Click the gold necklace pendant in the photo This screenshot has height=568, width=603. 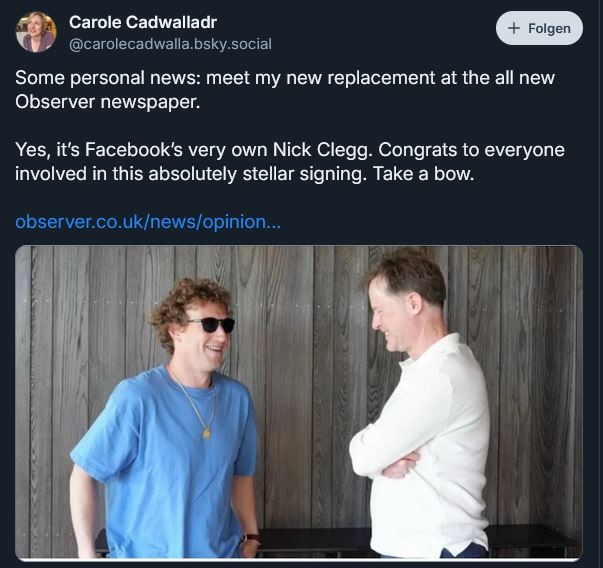(x=207, y=433)
